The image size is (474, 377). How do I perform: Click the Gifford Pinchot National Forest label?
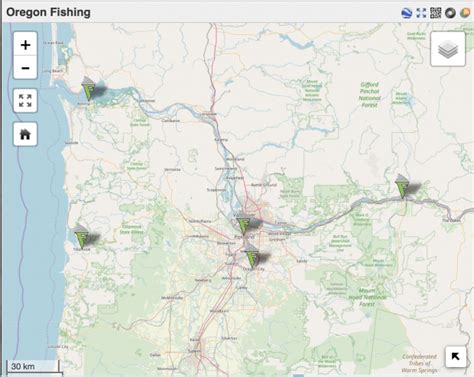point(369,95)
